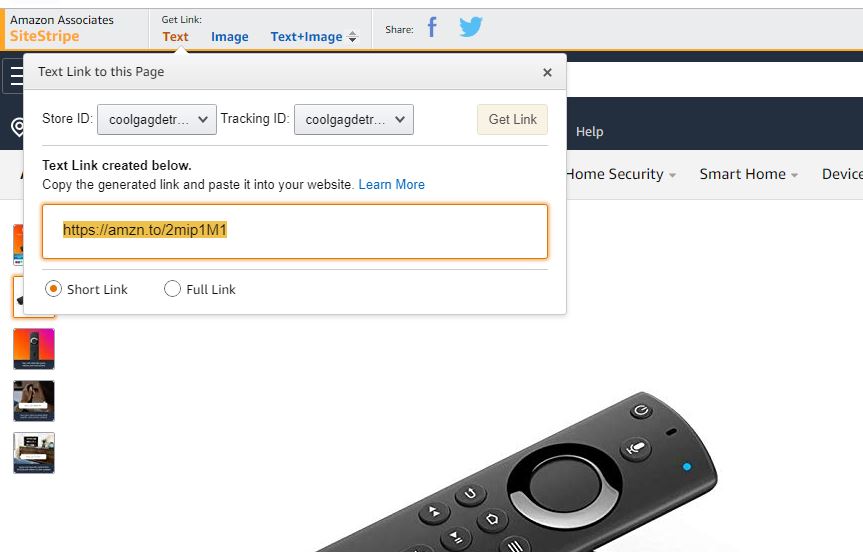Open the Tracking ID dropdown
863x552 pixels.
[354, 119]
